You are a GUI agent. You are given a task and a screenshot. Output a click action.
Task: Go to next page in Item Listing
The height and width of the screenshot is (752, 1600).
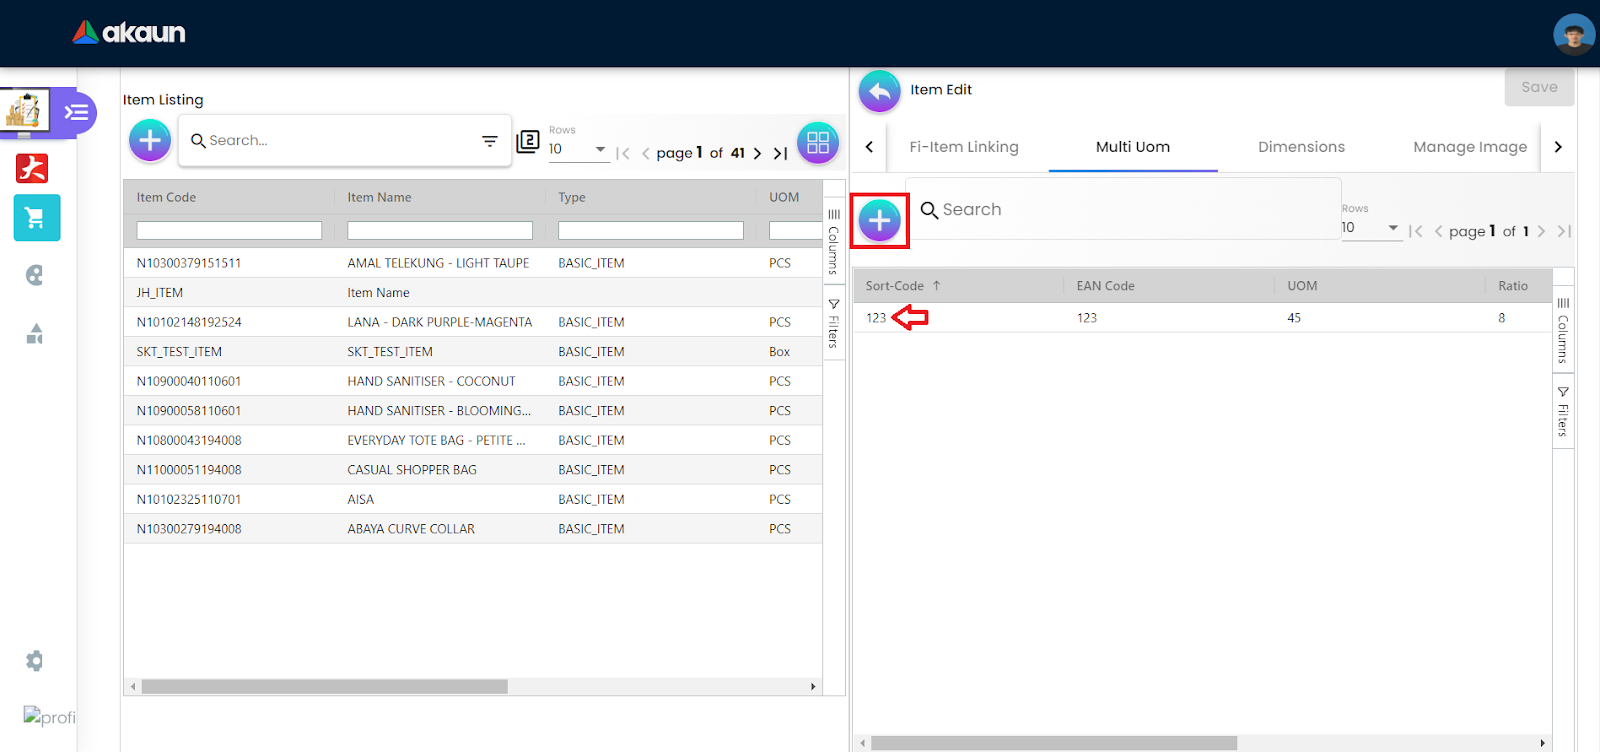(757, 153)
